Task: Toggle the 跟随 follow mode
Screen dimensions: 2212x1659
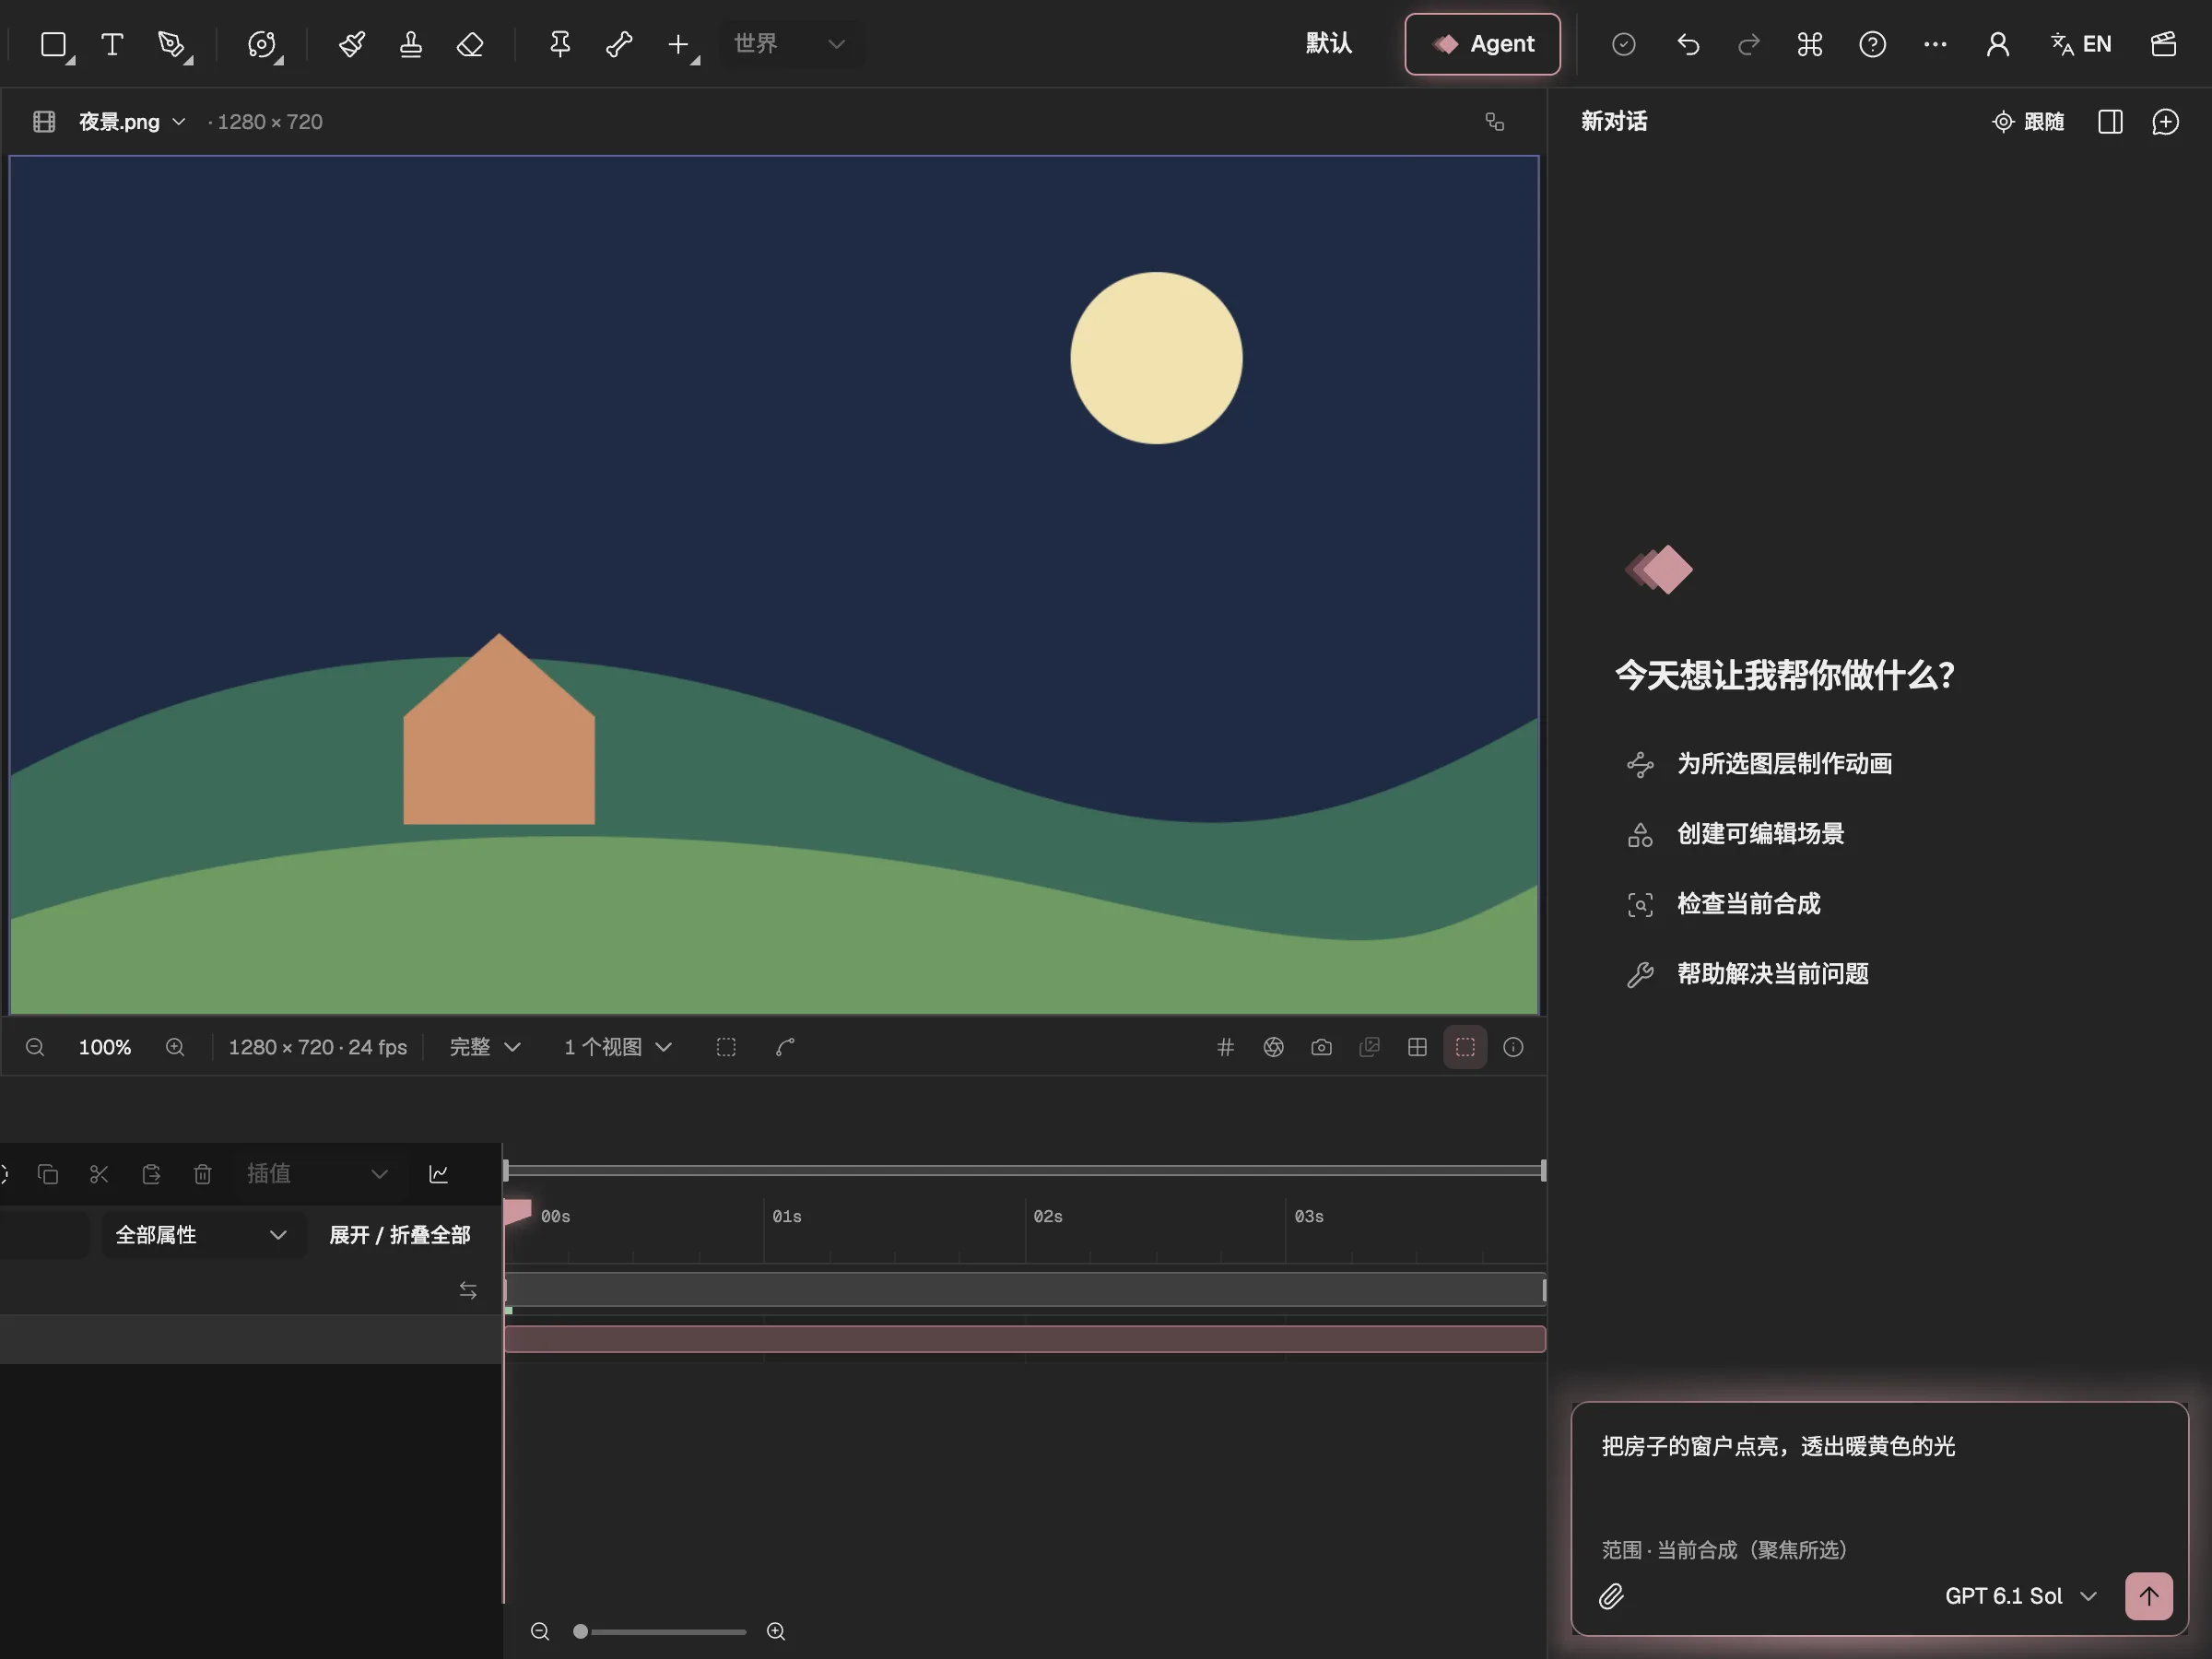Action: tap(2028, 122)
